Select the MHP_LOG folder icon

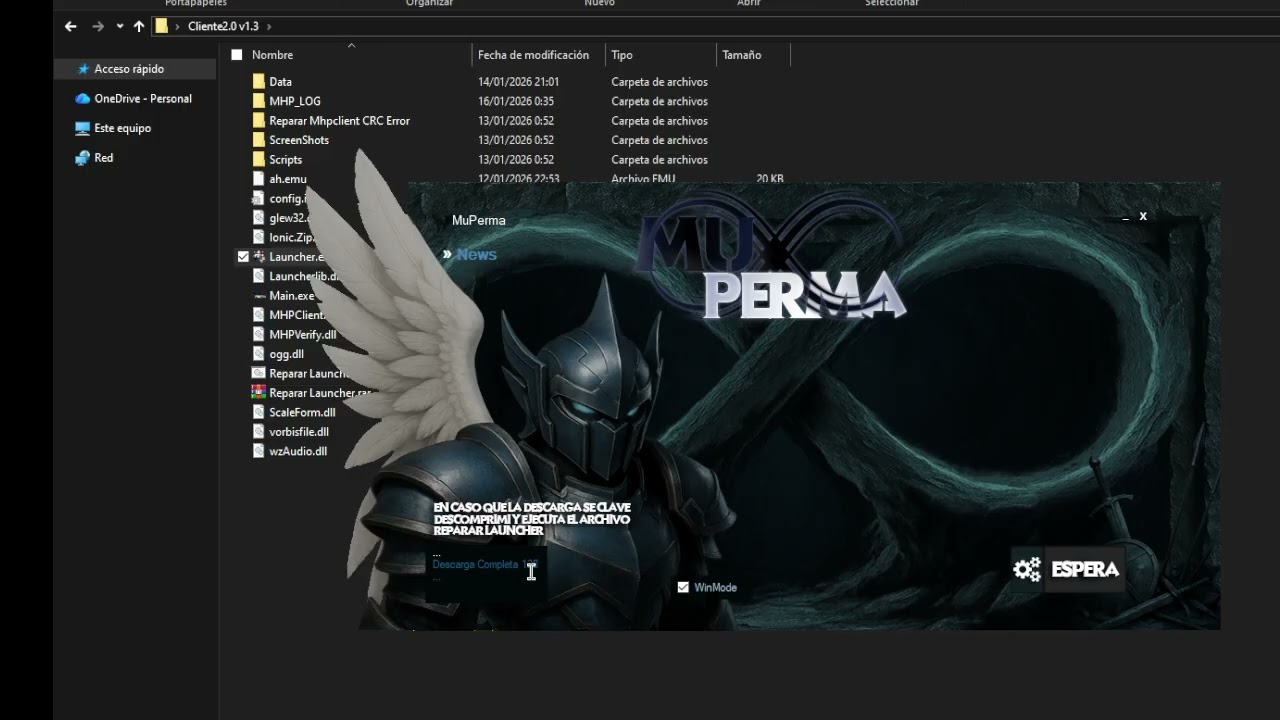(x=259, y=101)
